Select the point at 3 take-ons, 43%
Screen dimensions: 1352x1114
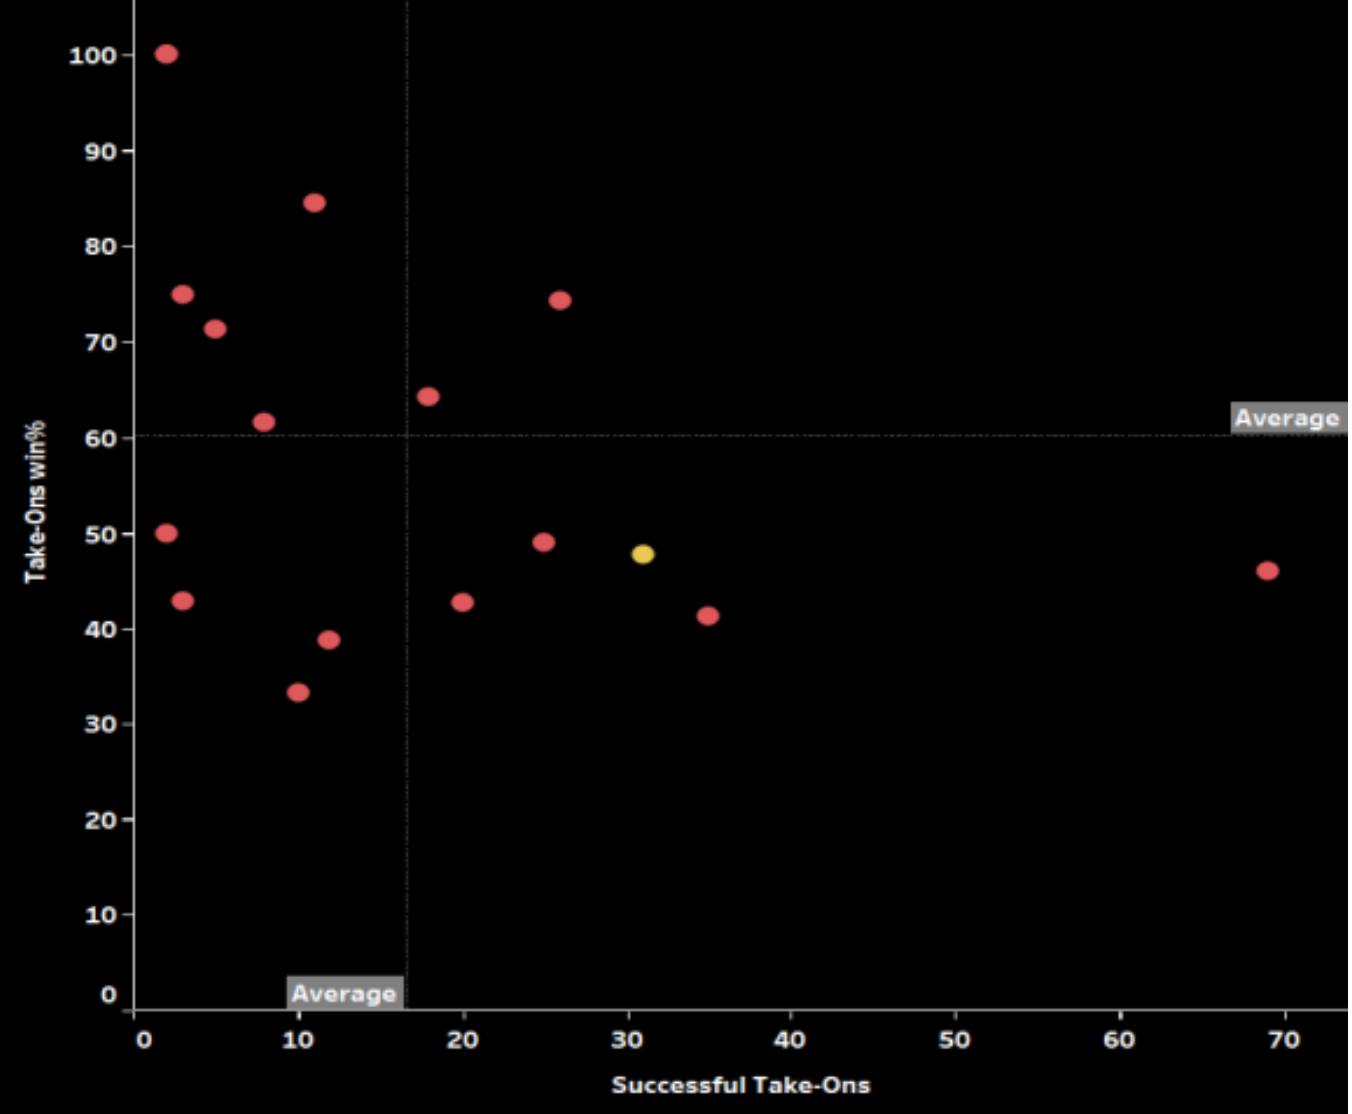(x=182, y=601)
